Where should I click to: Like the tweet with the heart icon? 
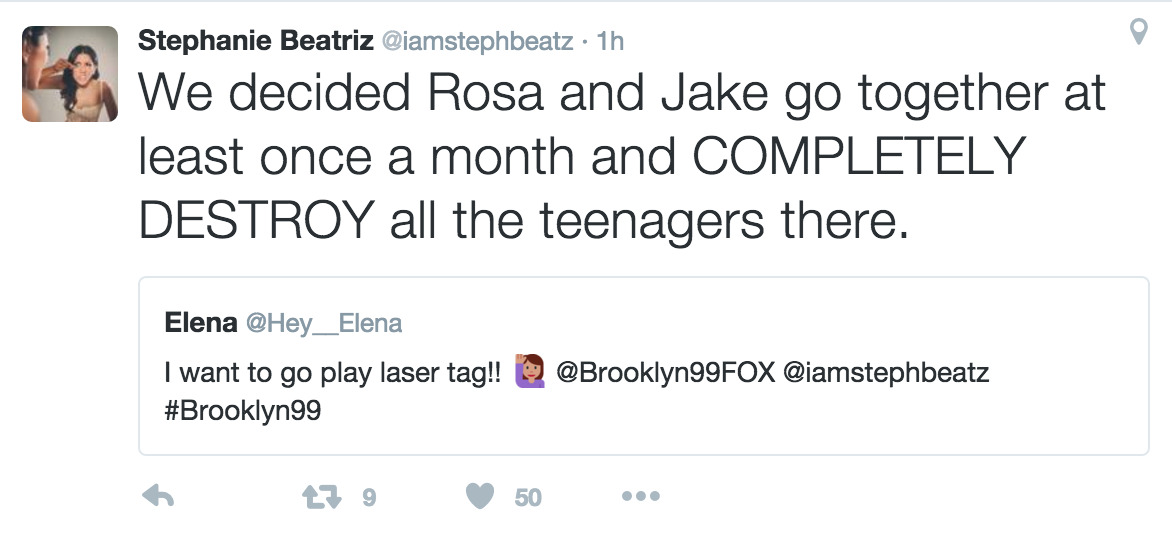click(480, 496)
